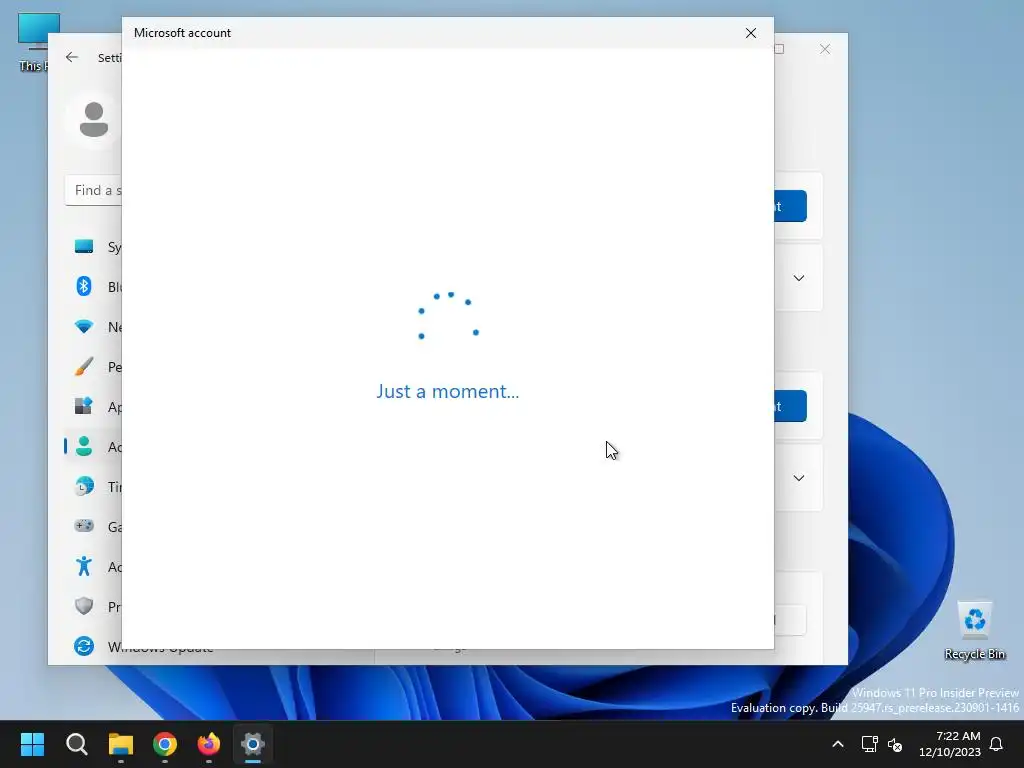
Task: Select the user avatar in Settings
Action: coord(93,120)
